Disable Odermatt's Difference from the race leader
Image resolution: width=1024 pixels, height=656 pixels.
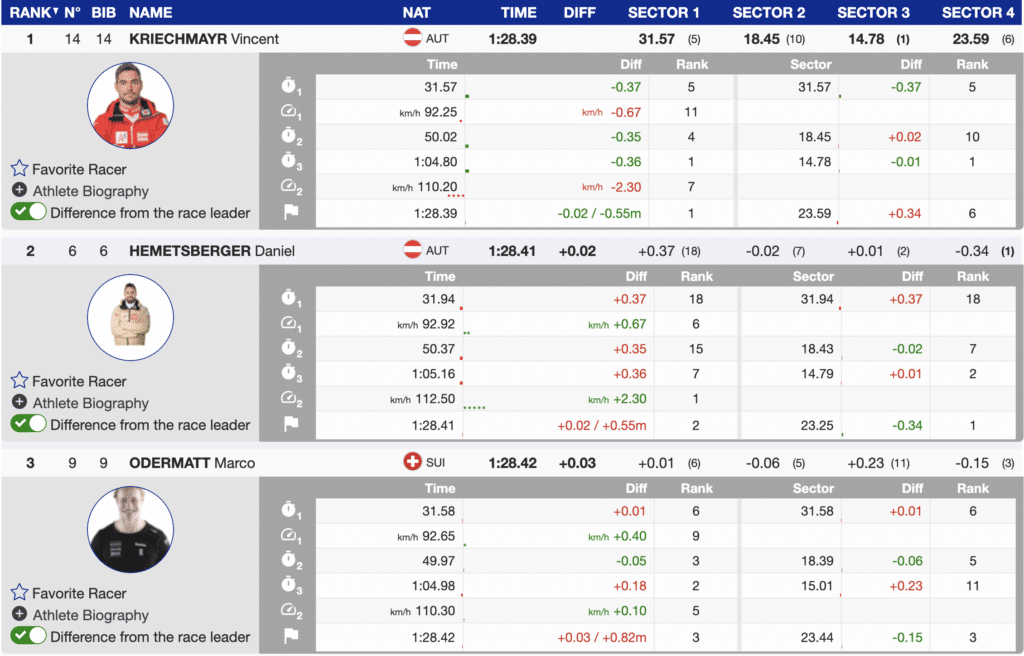[28, 636]
